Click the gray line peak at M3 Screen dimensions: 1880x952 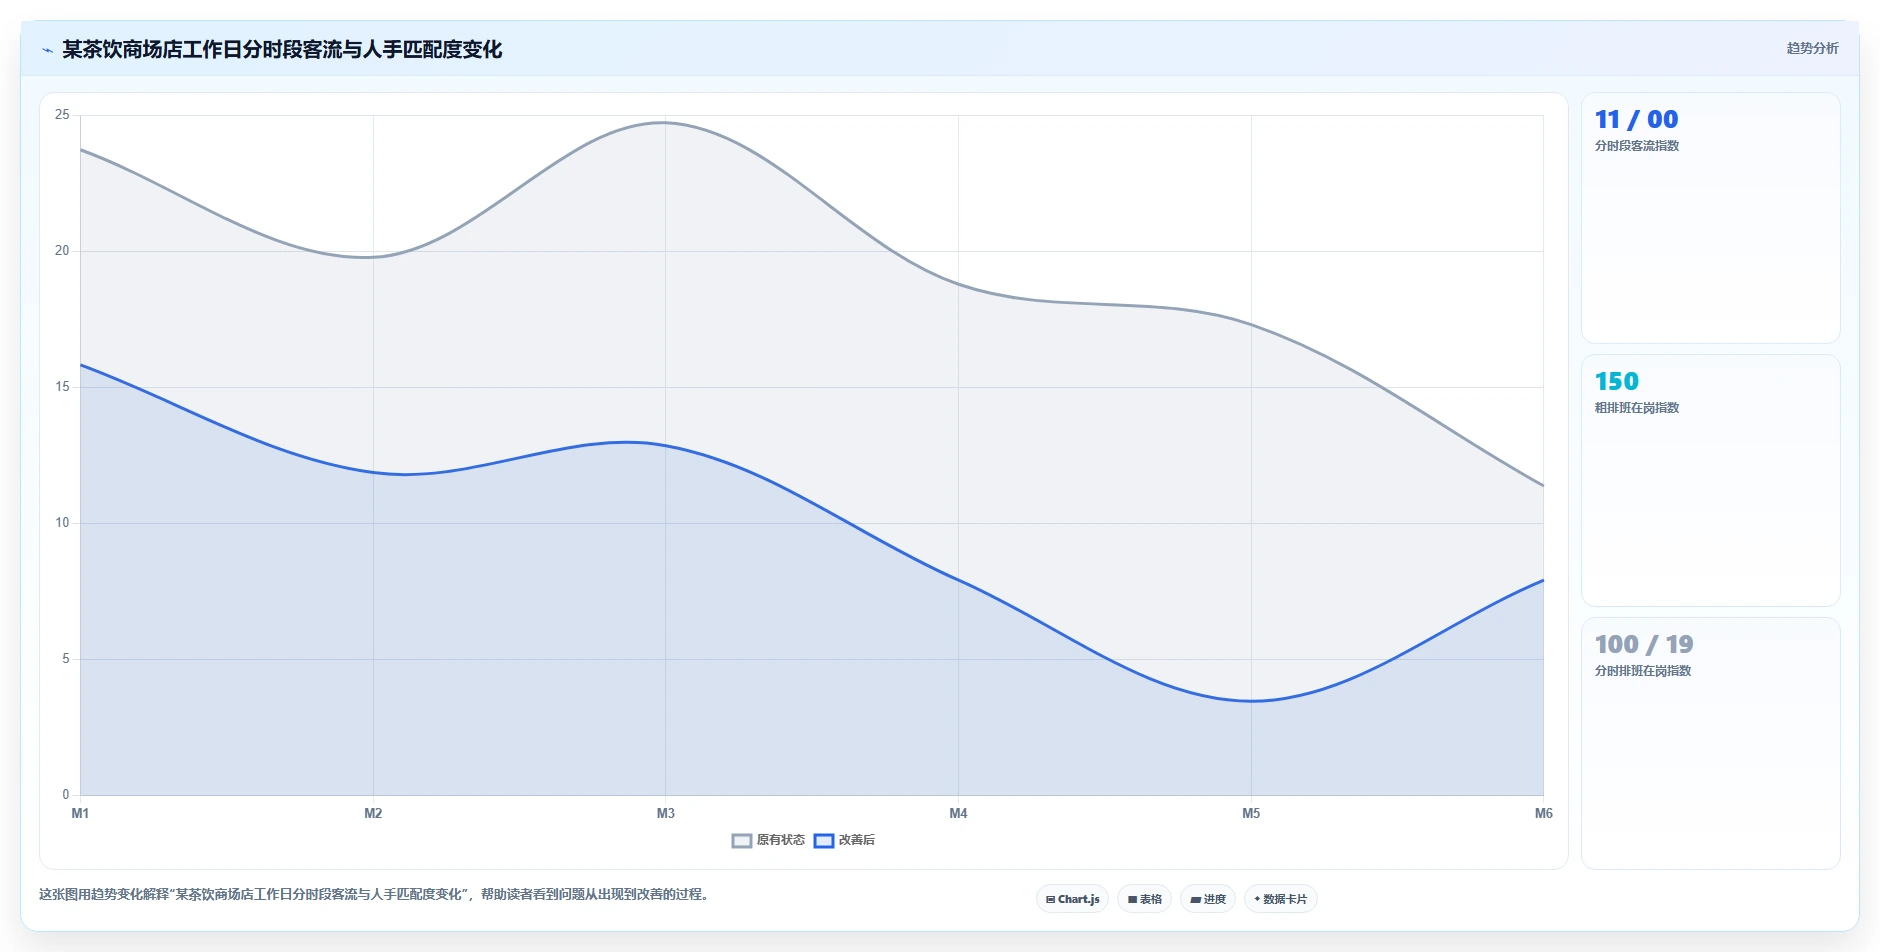coord(665,123)
